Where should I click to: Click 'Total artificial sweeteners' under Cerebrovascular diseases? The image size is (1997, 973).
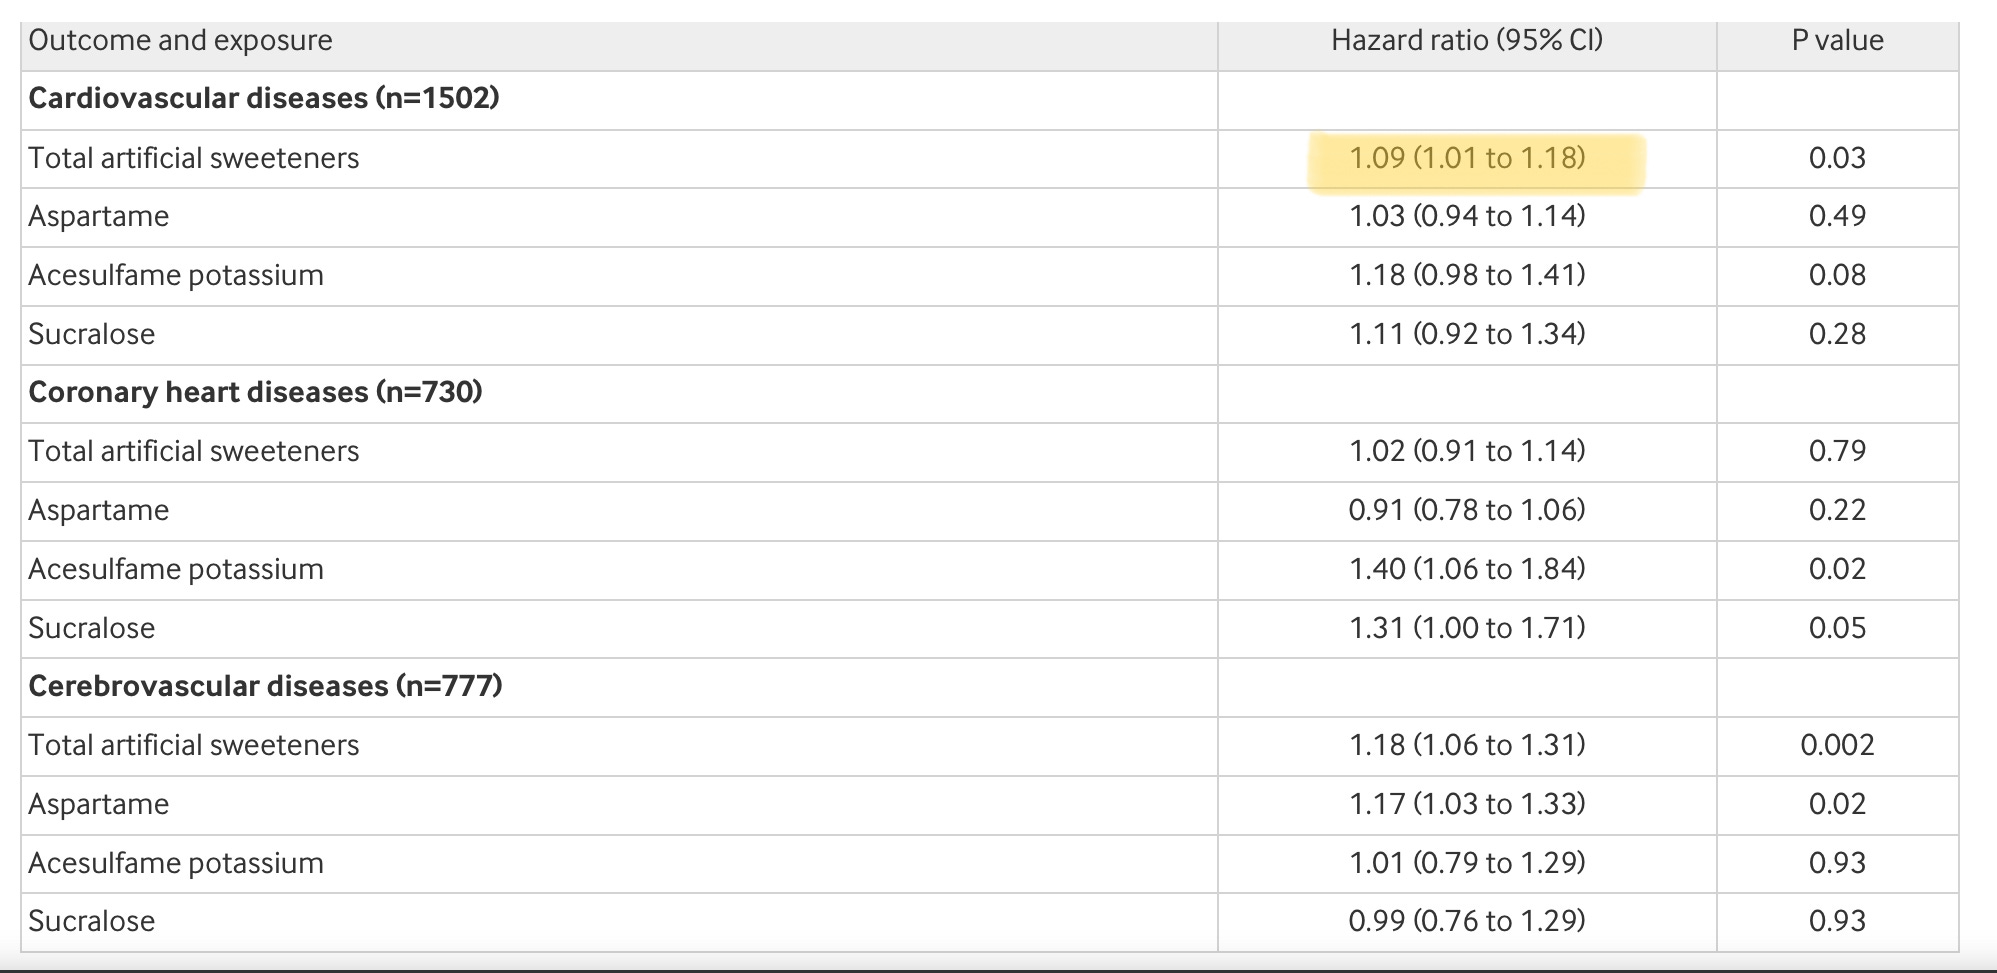click(x=193, y=745)
